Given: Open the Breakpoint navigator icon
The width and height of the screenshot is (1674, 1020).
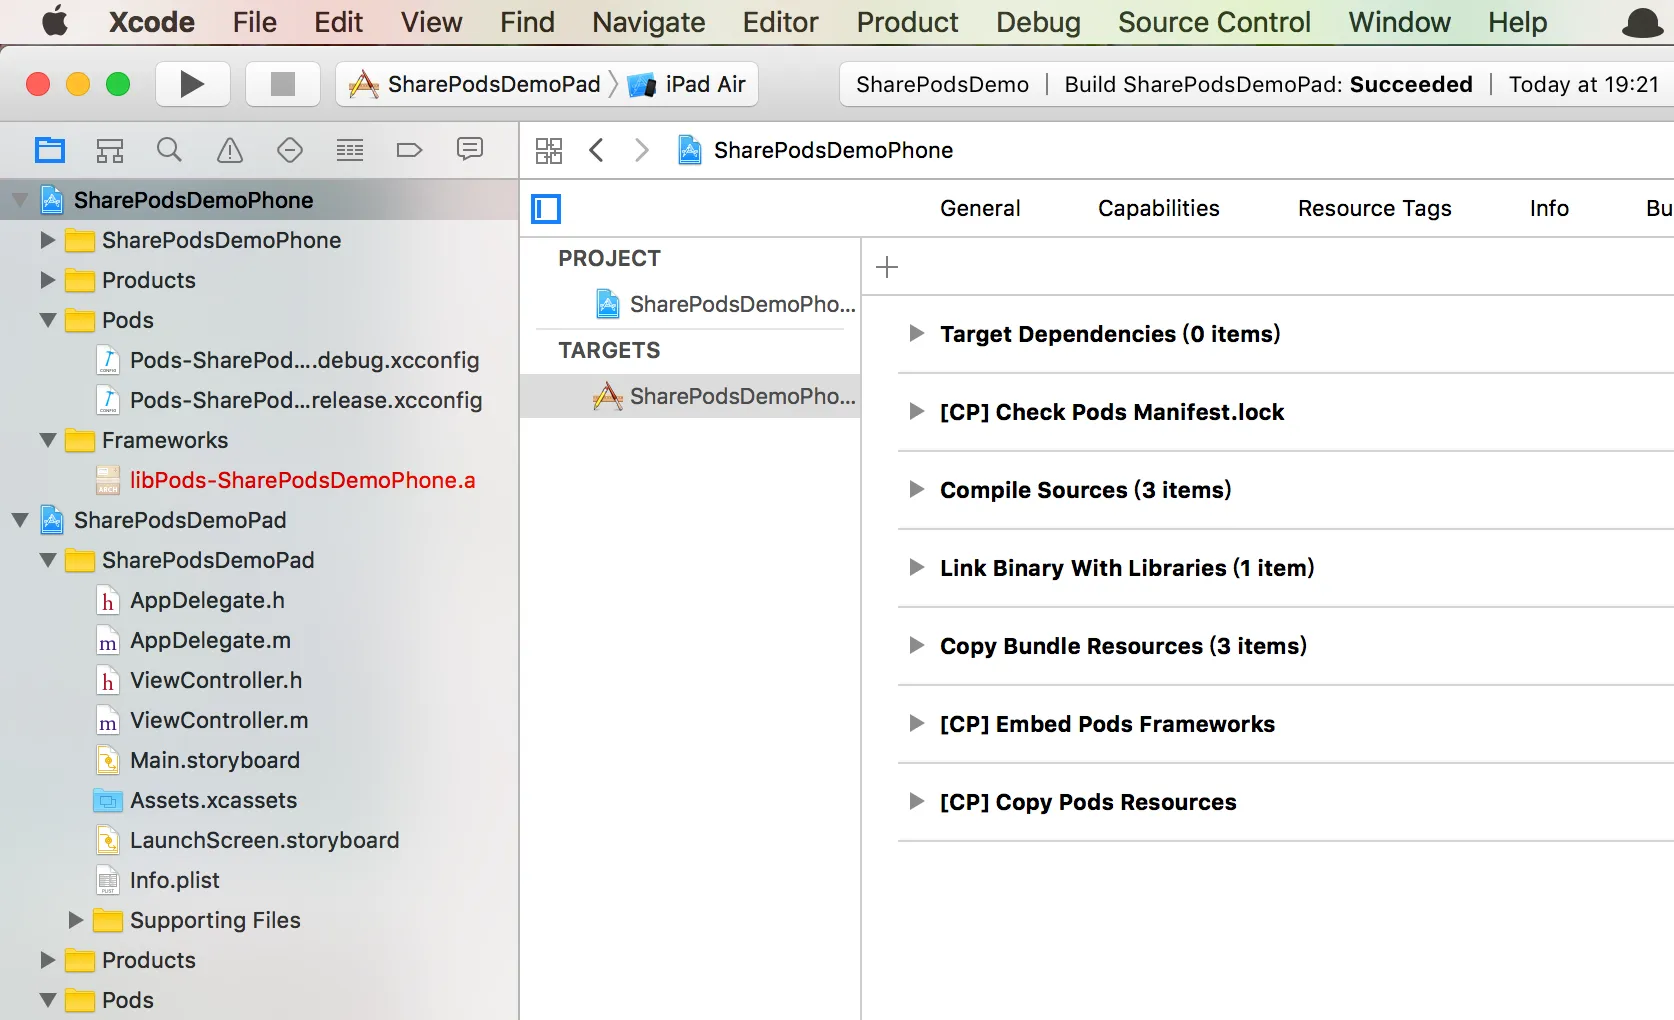Looking at the screenshot, I should [x=410, y=150].
